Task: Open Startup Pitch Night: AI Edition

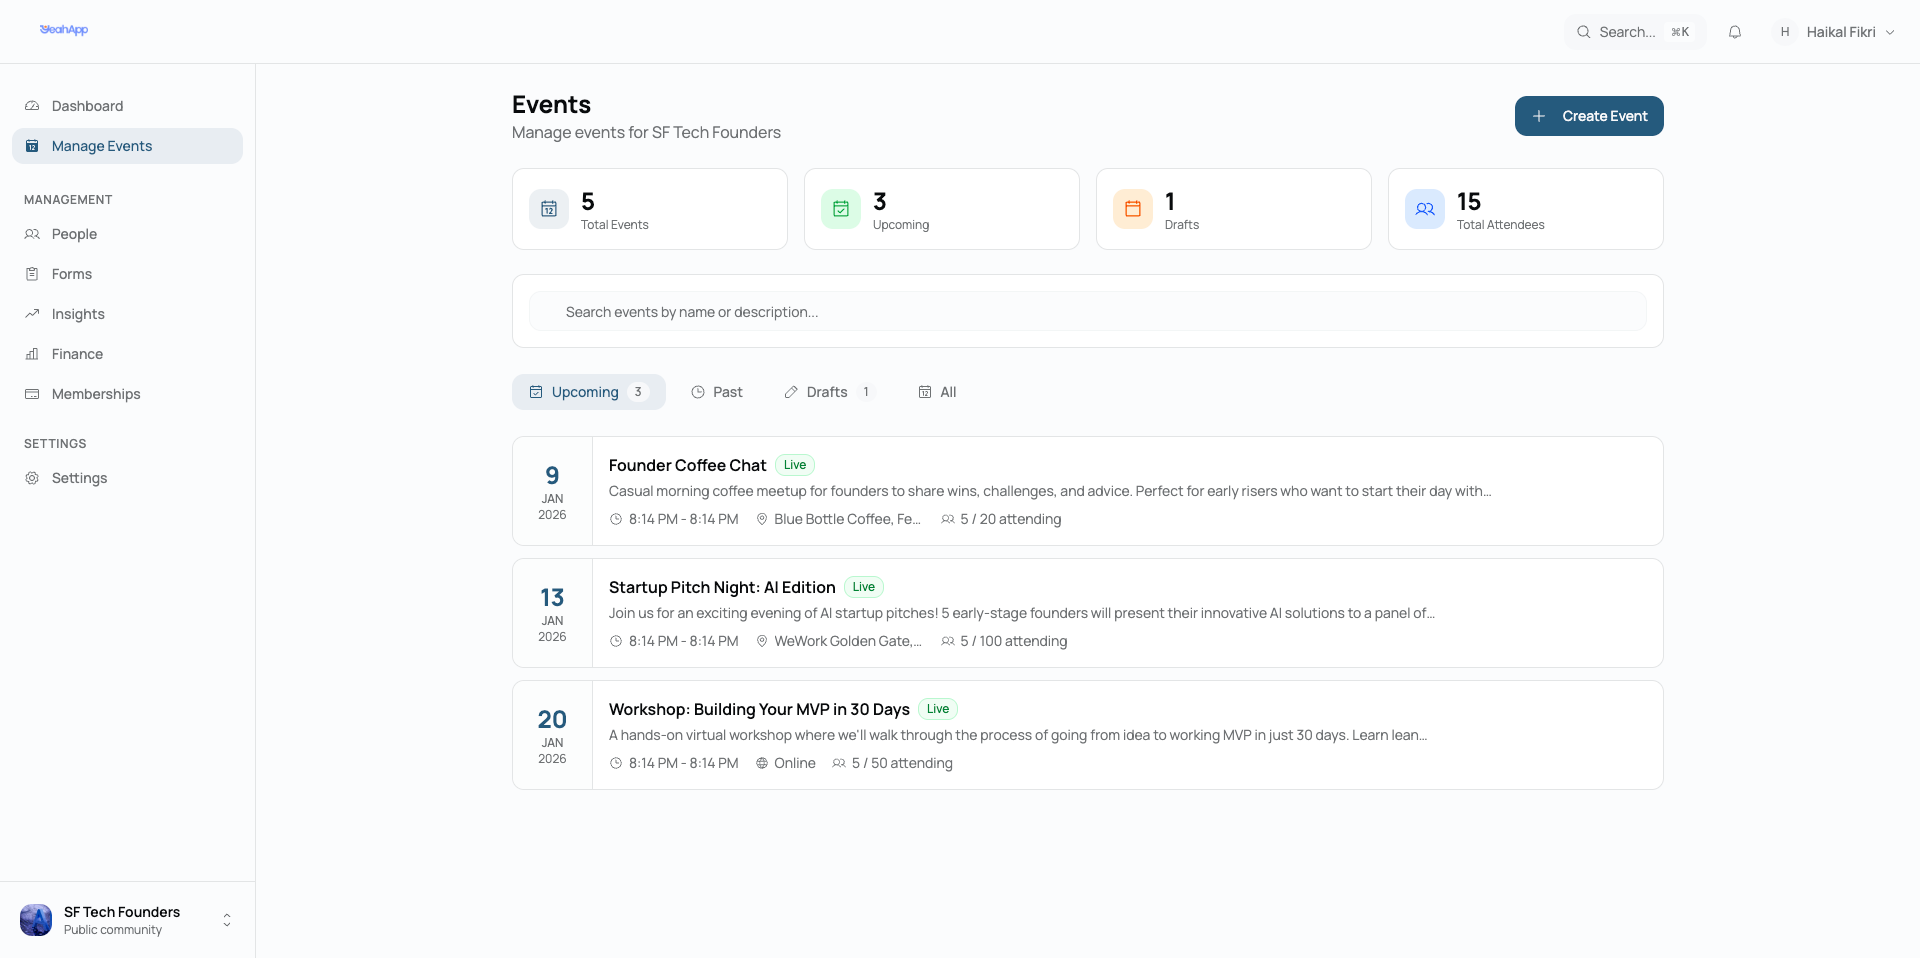Action: 721,588
